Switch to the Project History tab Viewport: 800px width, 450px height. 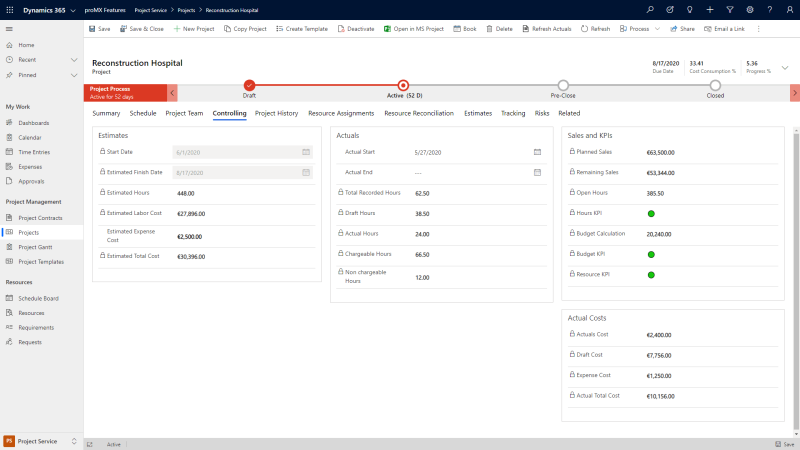[276, 113]
